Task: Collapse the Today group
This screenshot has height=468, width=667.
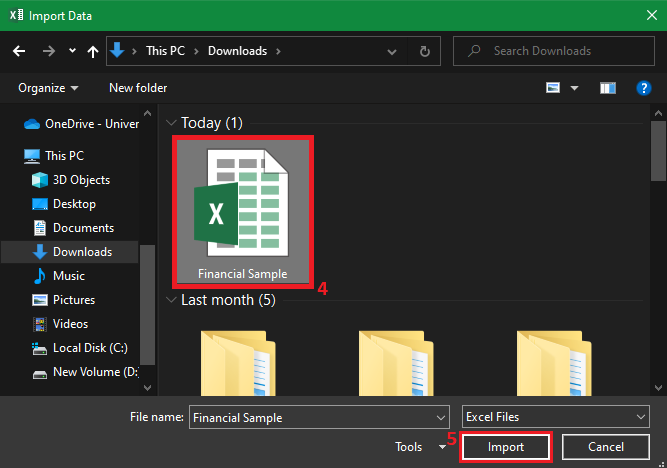Action: [172, 123]
